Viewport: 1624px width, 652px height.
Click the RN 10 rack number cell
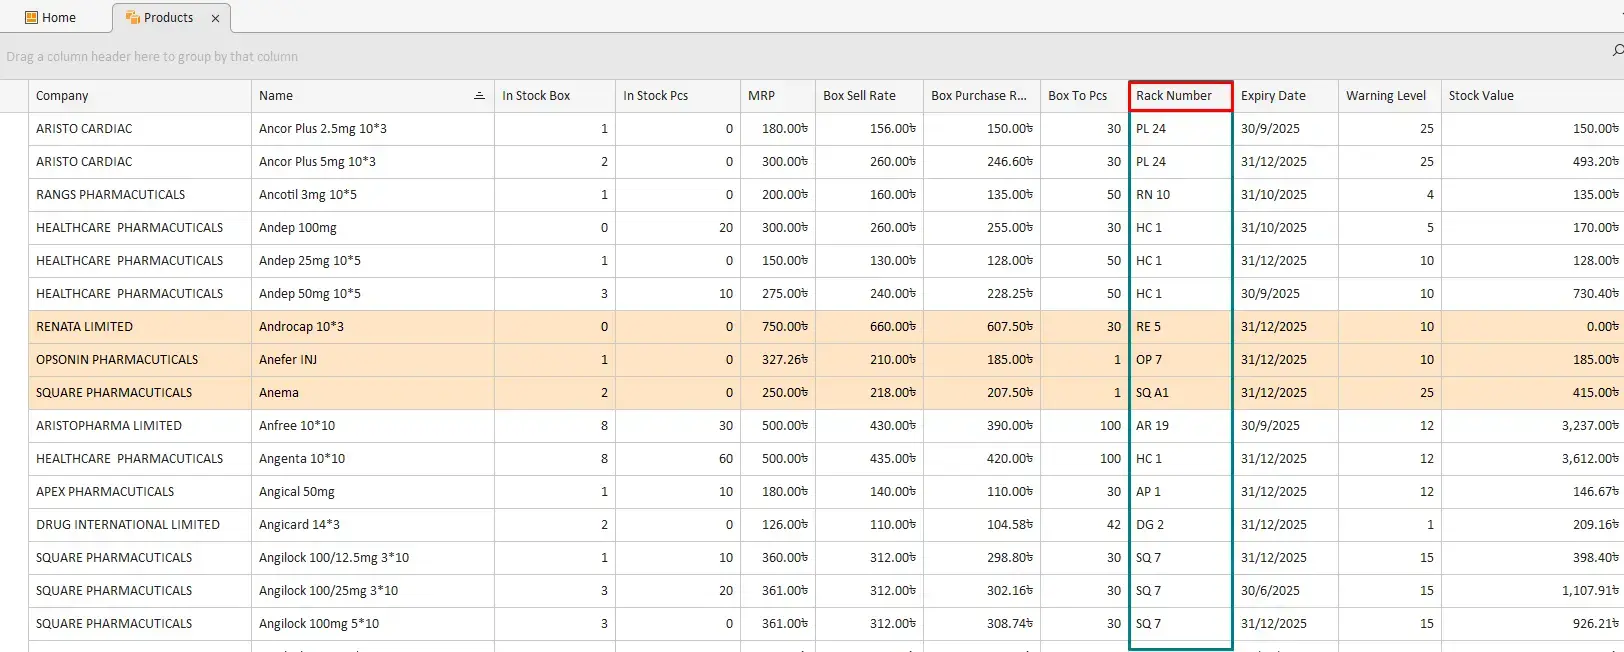coord(1181,195)
